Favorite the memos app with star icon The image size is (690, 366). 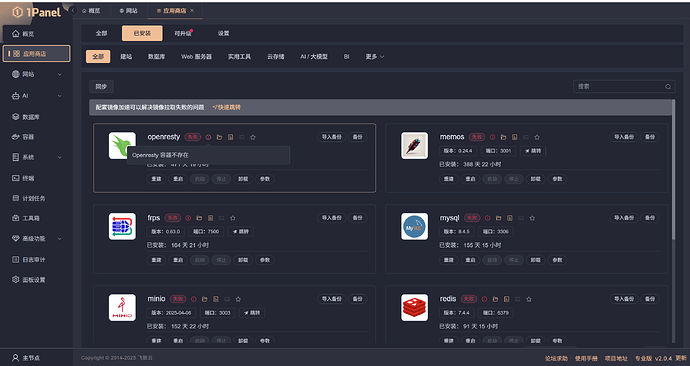coord(537,137)
